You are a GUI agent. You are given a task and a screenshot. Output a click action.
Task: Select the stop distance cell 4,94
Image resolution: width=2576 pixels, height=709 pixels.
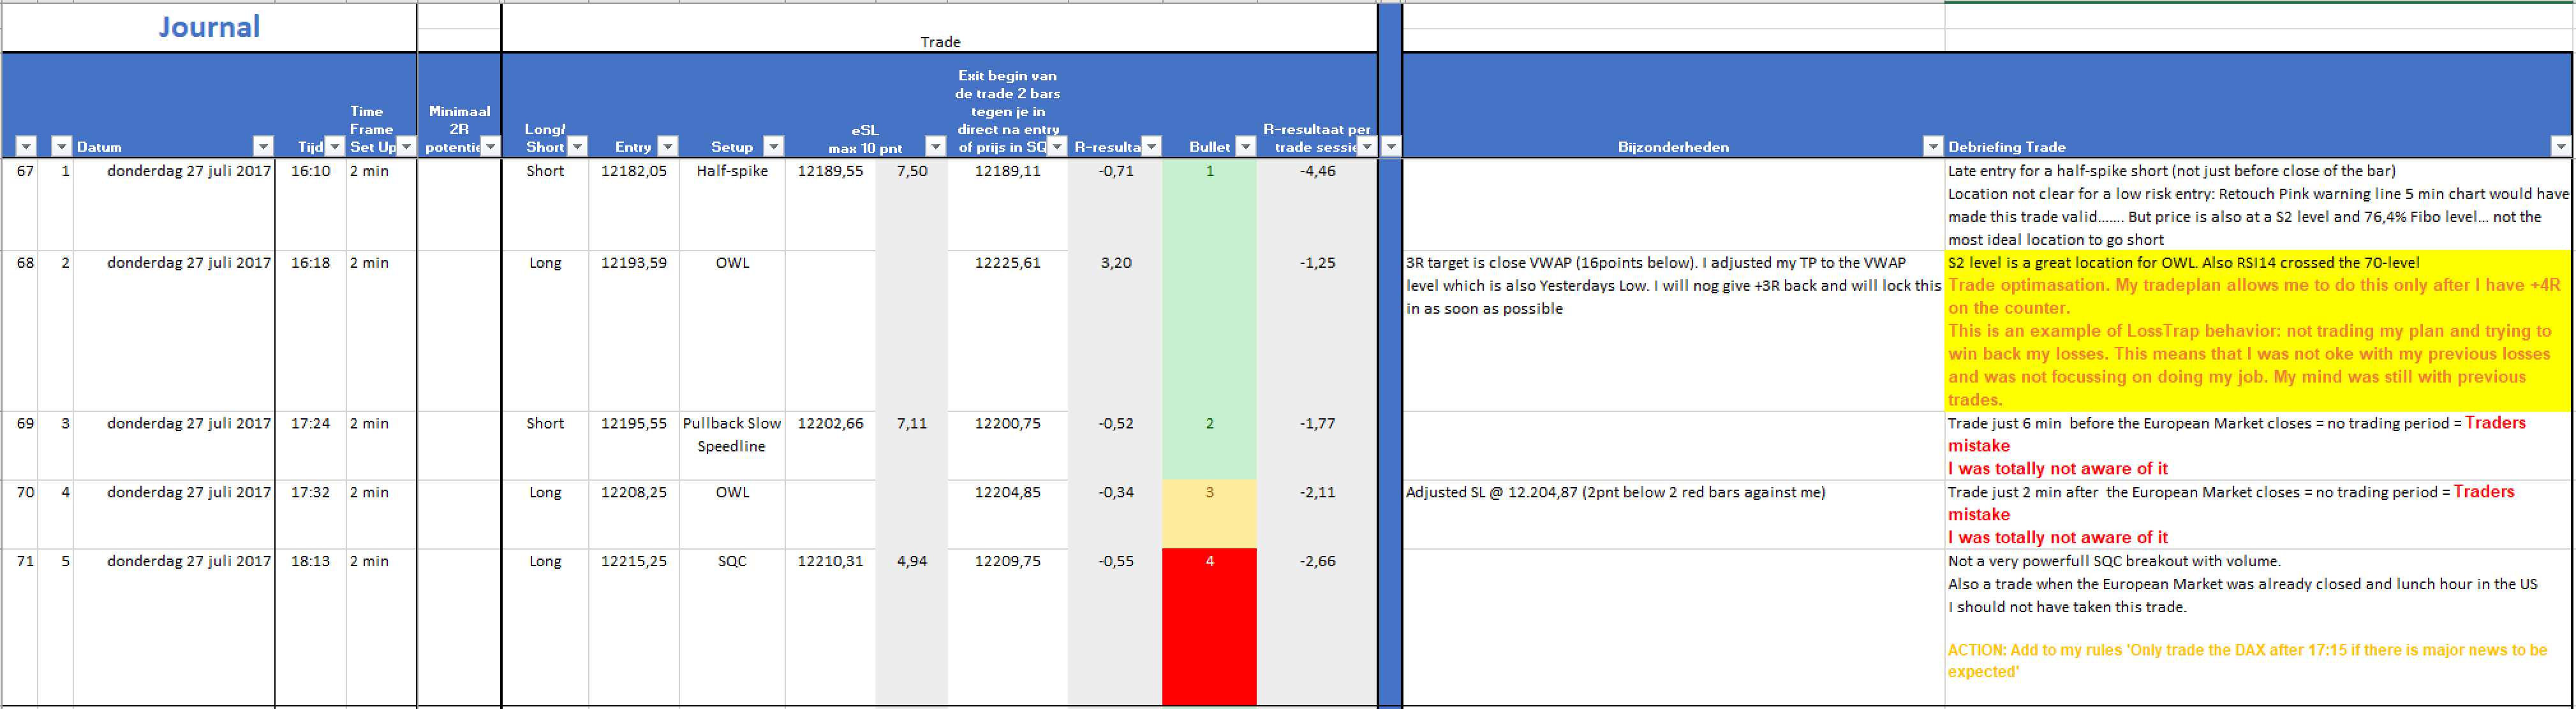point(911,627)
